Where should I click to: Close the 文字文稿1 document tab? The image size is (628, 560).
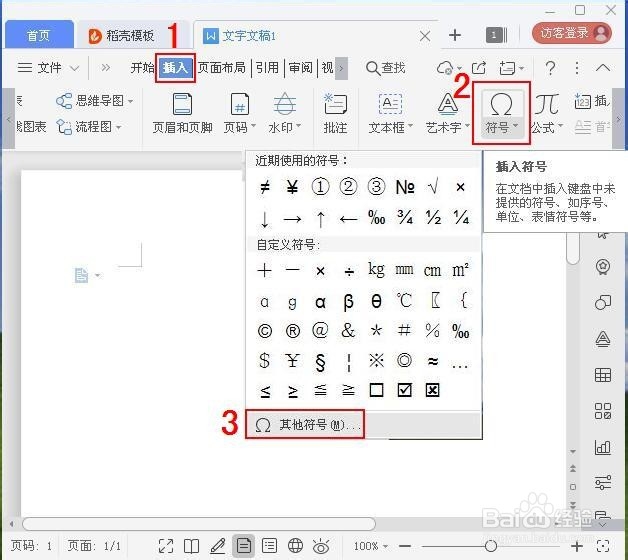point(425,36)
